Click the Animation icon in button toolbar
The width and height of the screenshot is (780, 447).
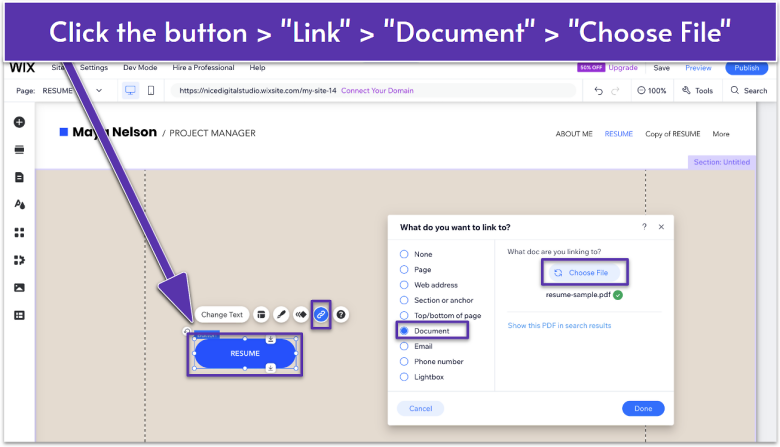click(300, 314)
